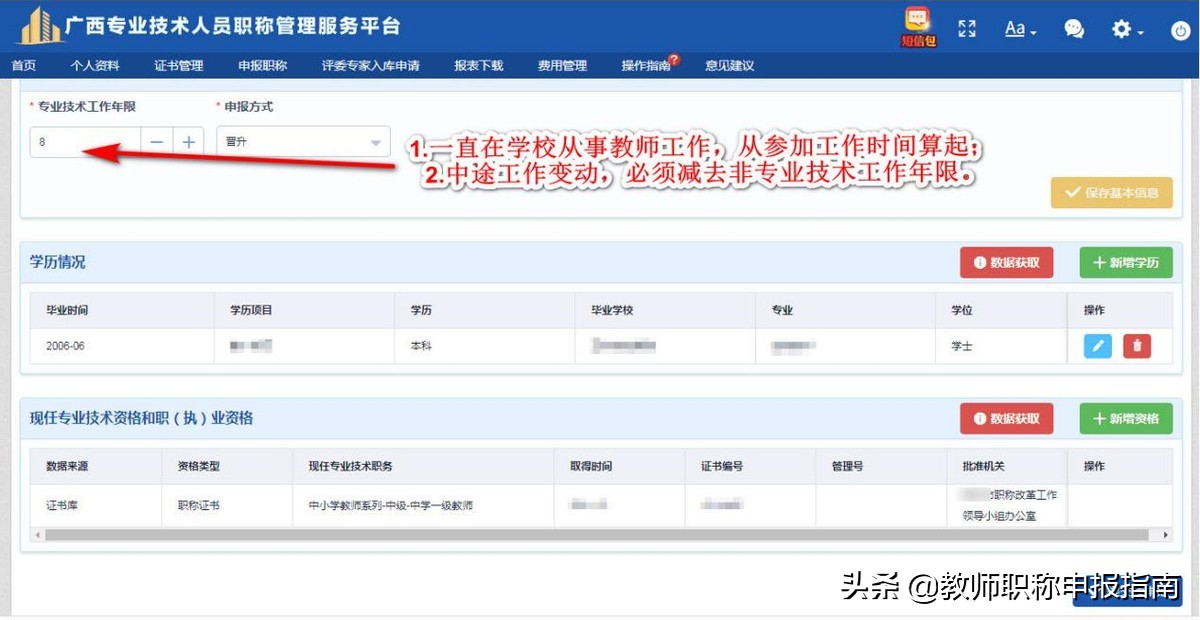Delete the 学历 record via trash icon
The image size is (1200, 620).
(1137, 345)
